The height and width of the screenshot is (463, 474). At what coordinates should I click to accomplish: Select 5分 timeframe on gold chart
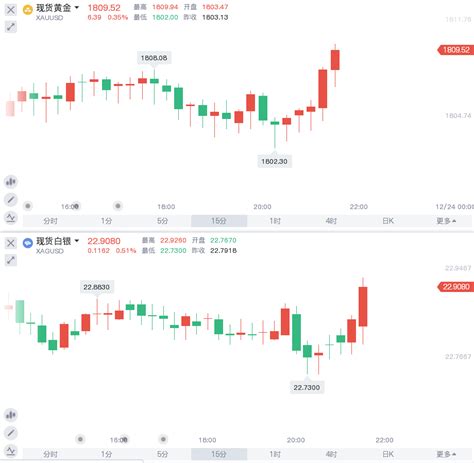tap(162, 221)
